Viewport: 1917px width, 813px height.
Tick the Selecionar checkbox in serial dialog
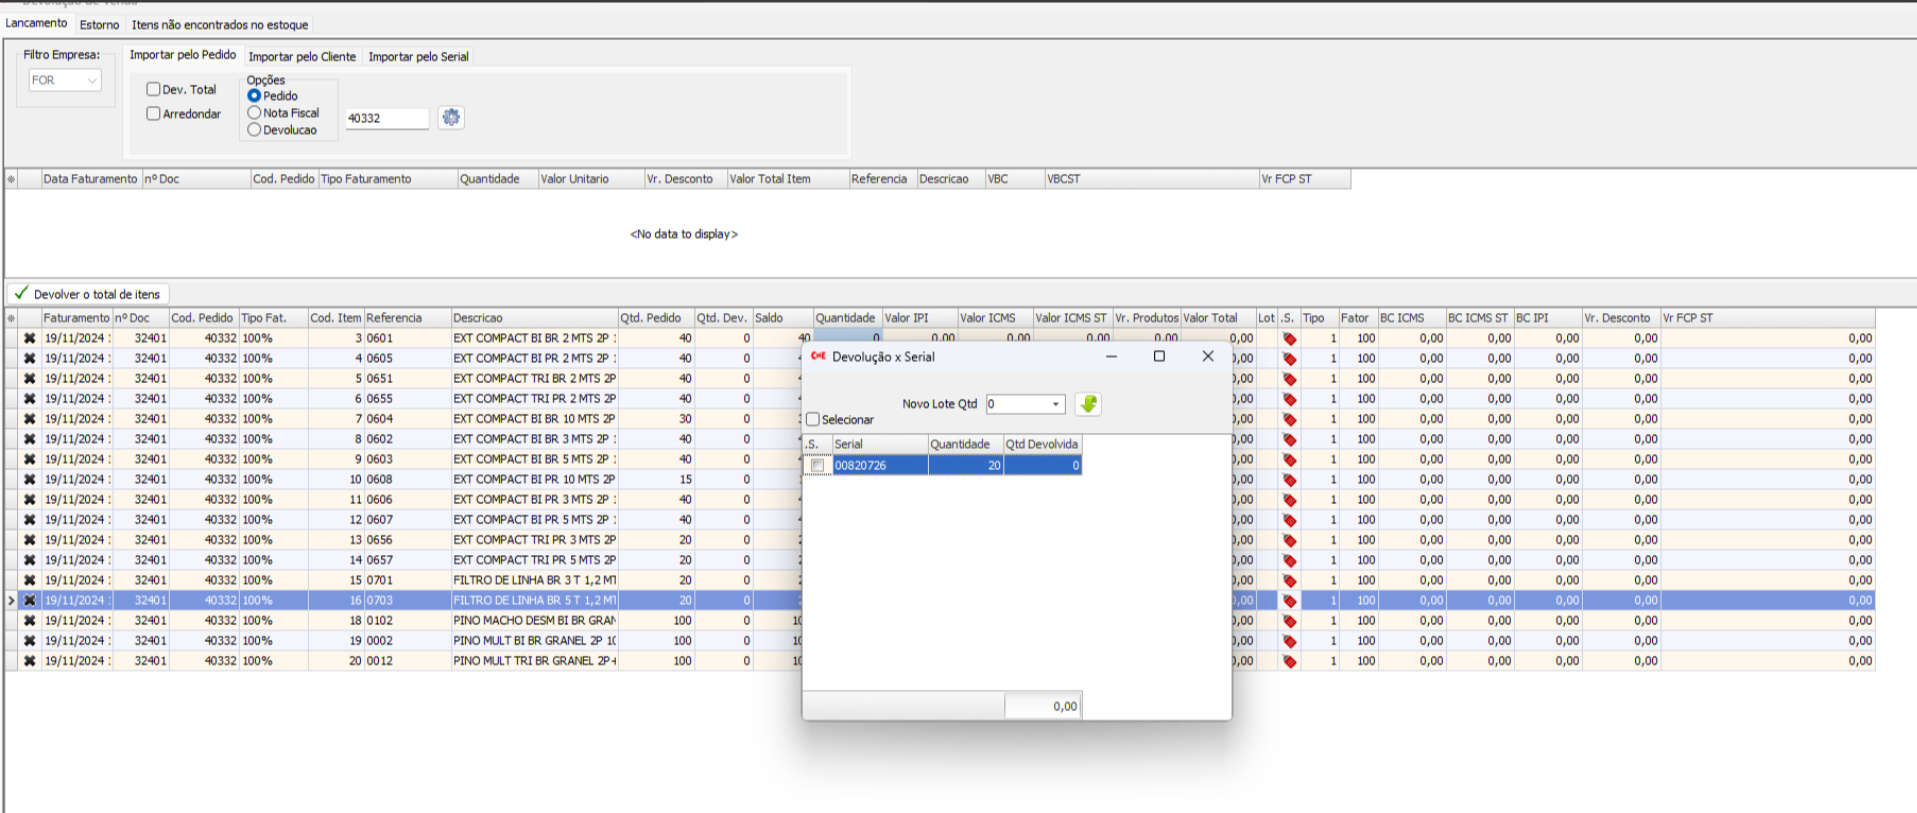[x=813, y=420]
